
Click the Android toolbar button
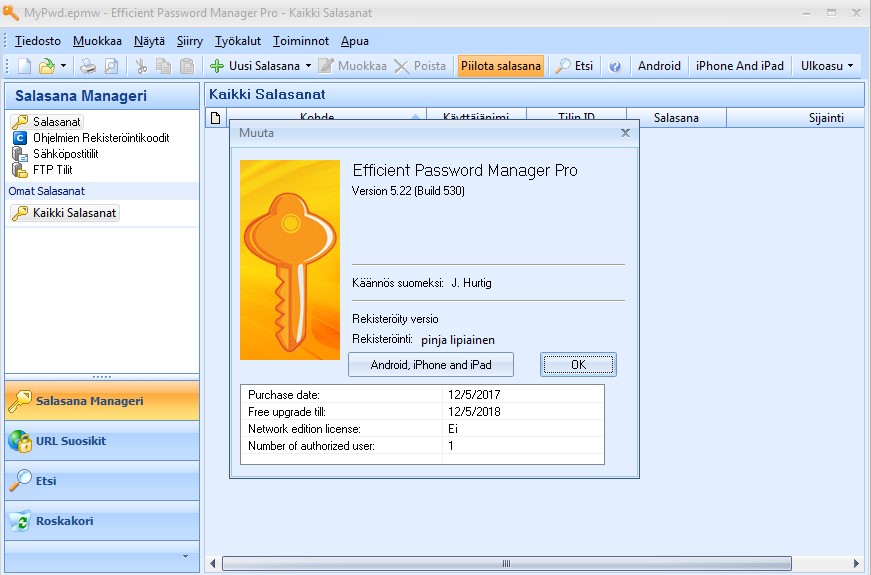coord(659,66)
